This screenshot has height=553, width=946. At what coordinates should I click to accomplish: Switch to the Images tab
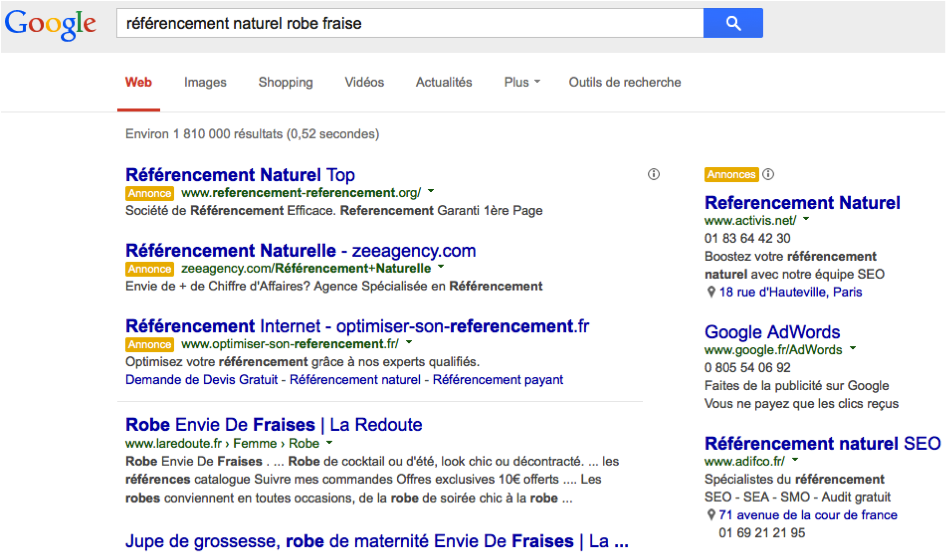(205, 82)
